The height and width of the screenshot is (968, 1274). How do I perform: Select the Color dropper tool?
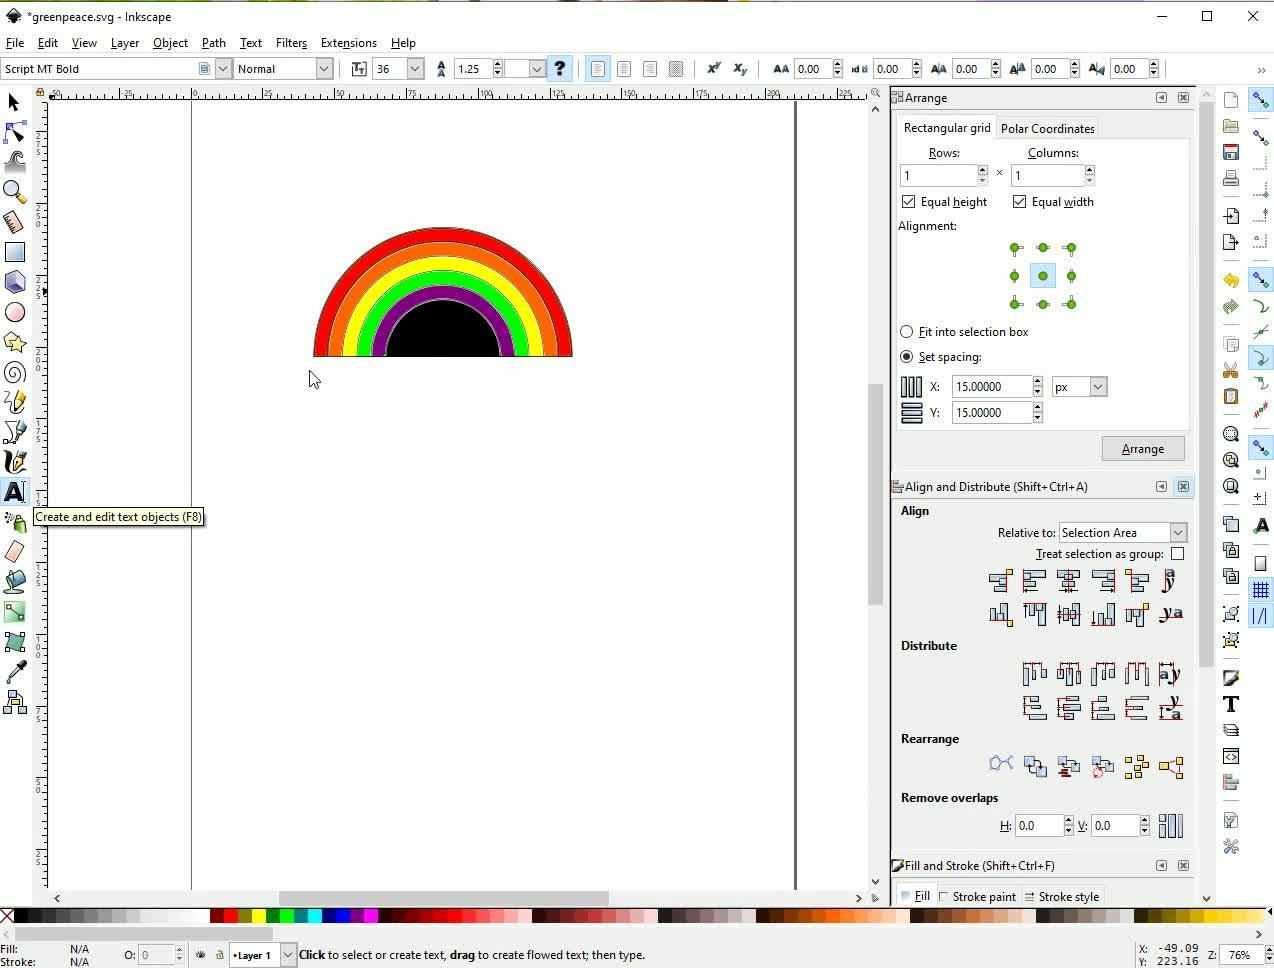15,672
